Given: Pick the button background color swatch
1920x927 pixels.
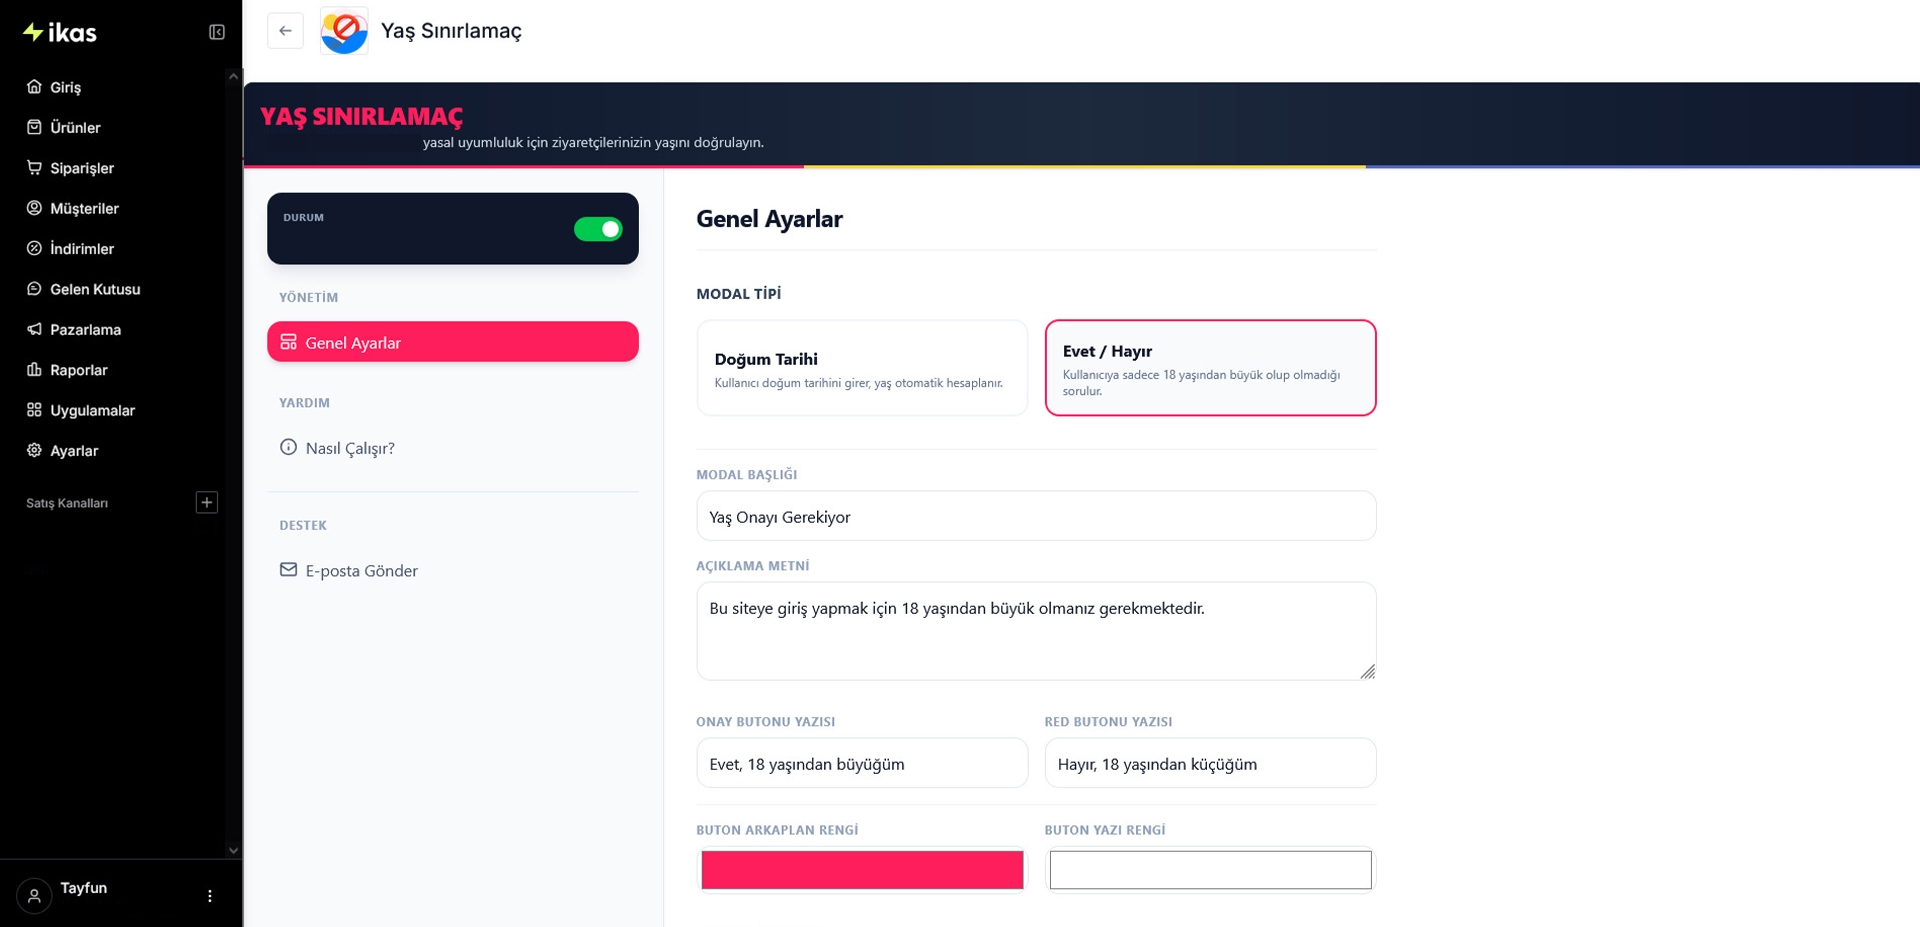Looking at the screenshot, I should (x=862, y=870).
